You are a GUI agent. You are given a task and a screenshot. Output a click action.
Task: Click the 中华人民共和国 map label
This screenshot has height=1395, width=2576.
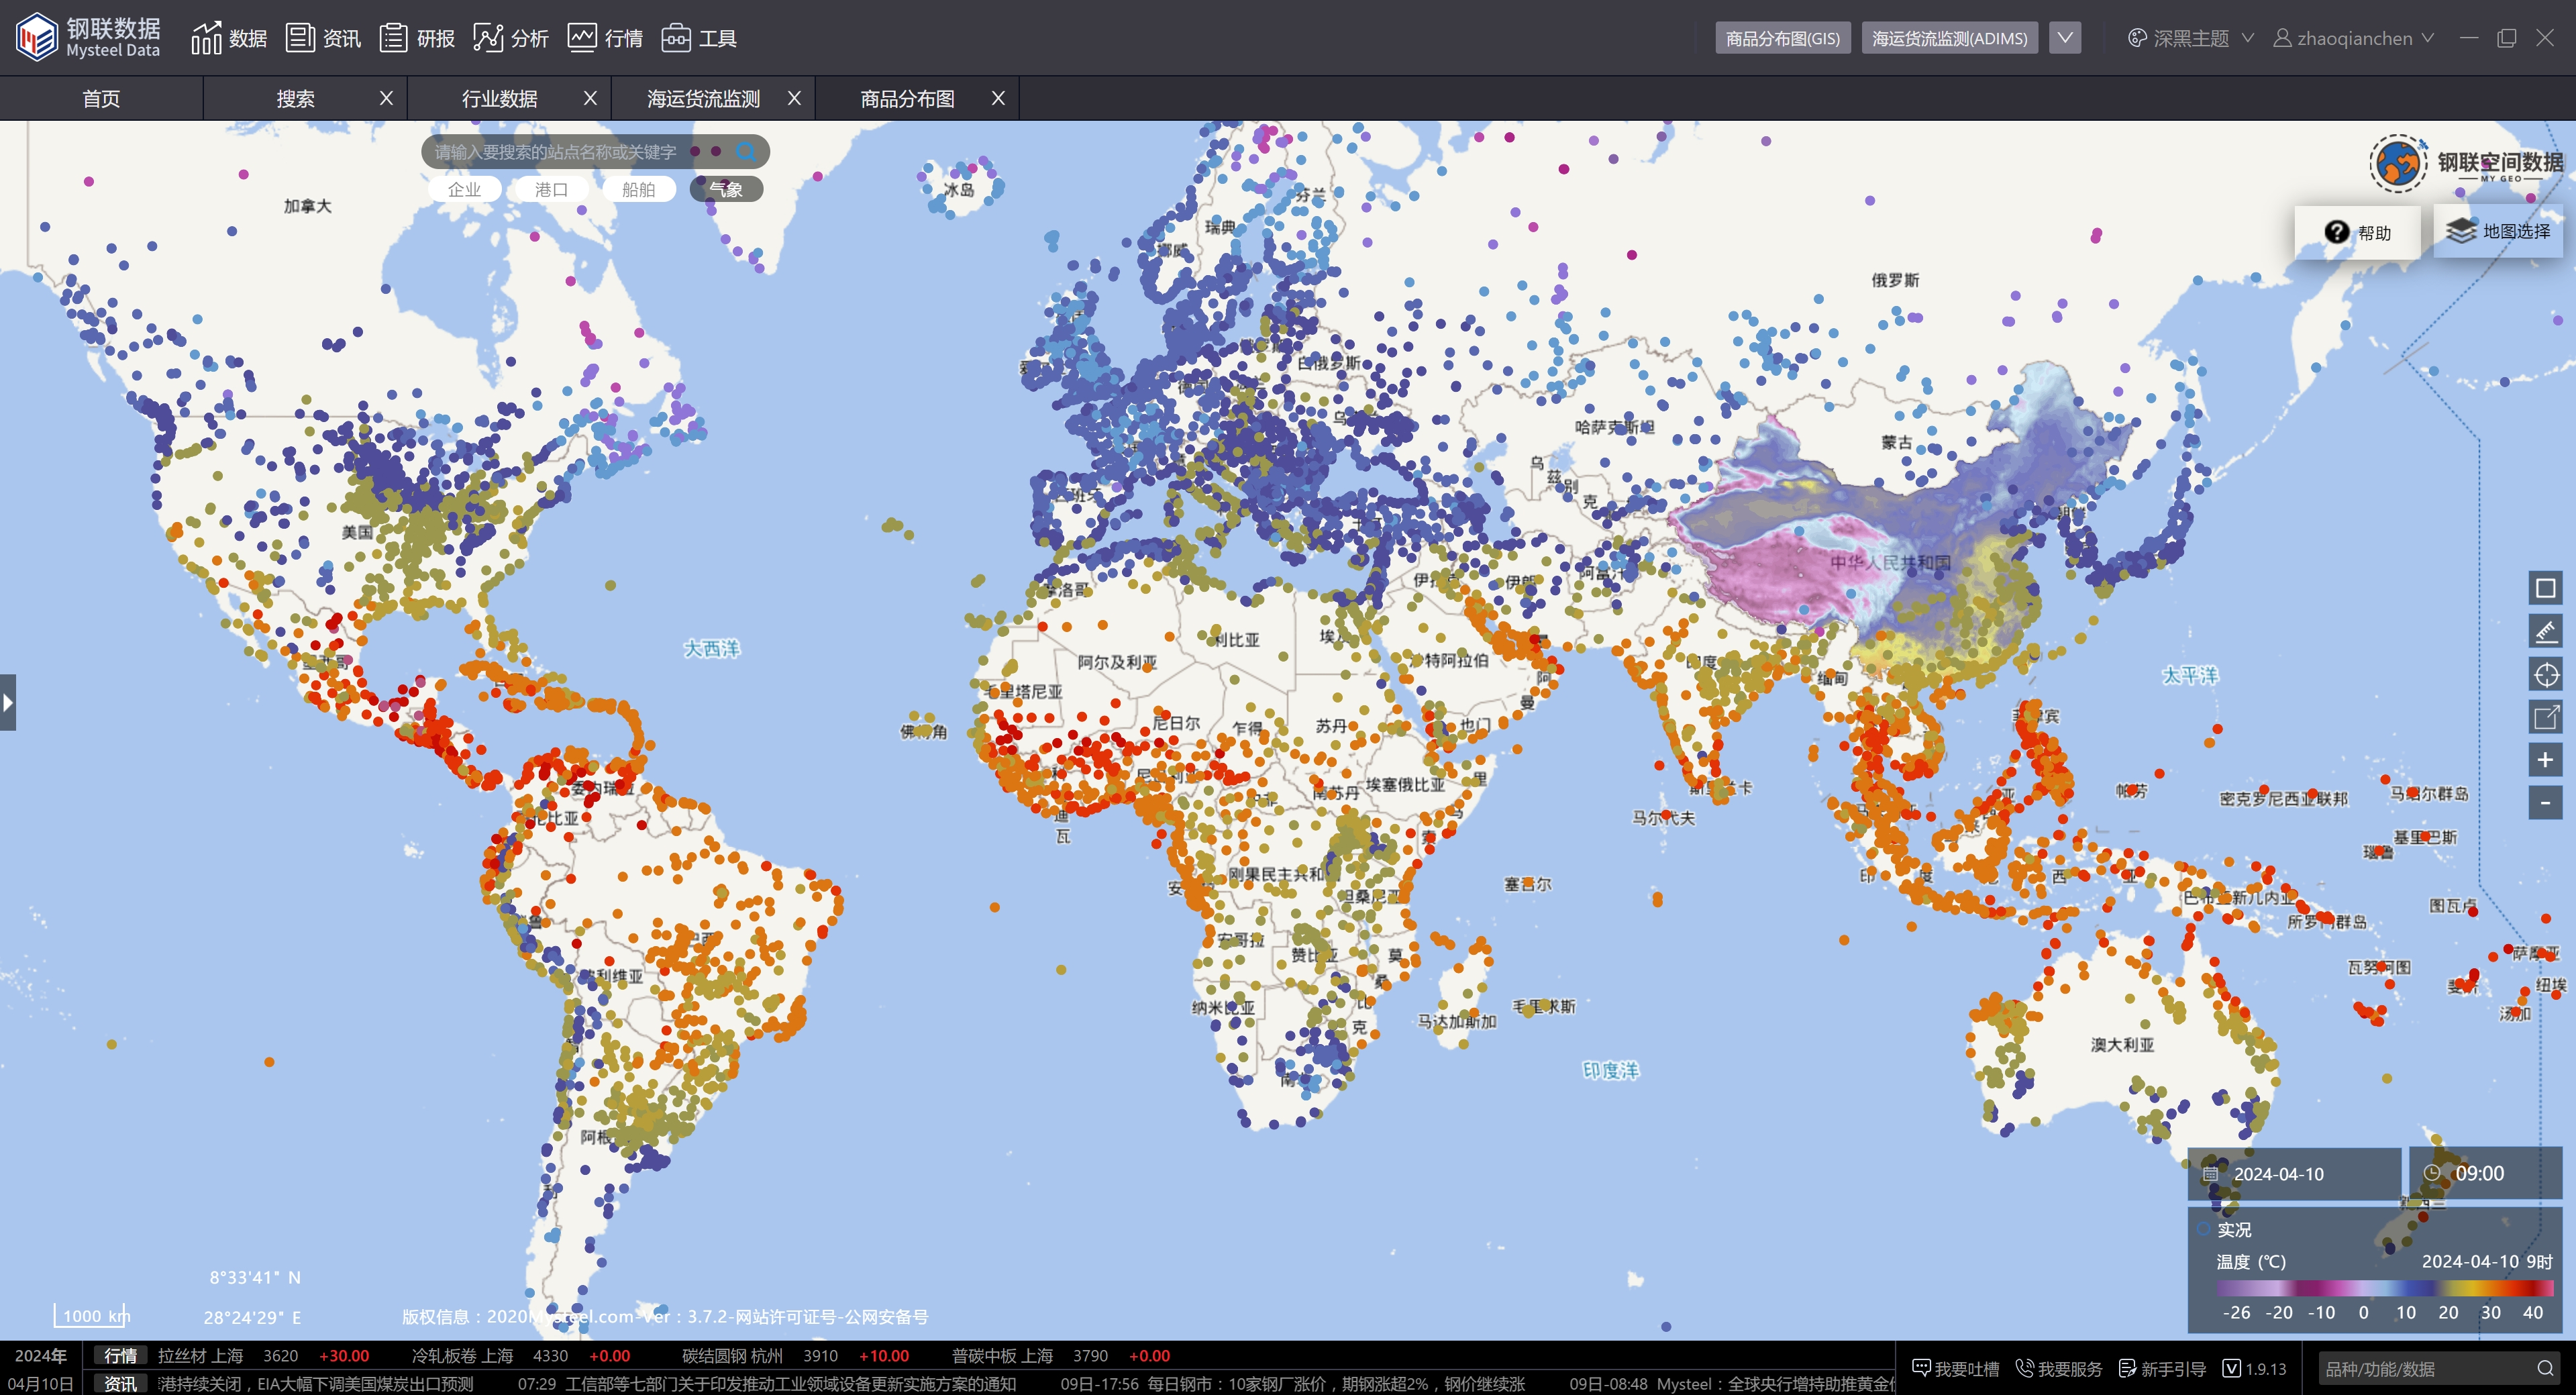[x=1890, y=562]
